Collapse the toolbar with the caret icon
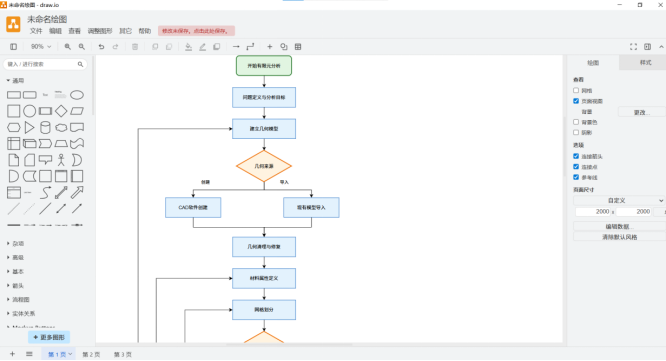 click(x=661, y=47)
